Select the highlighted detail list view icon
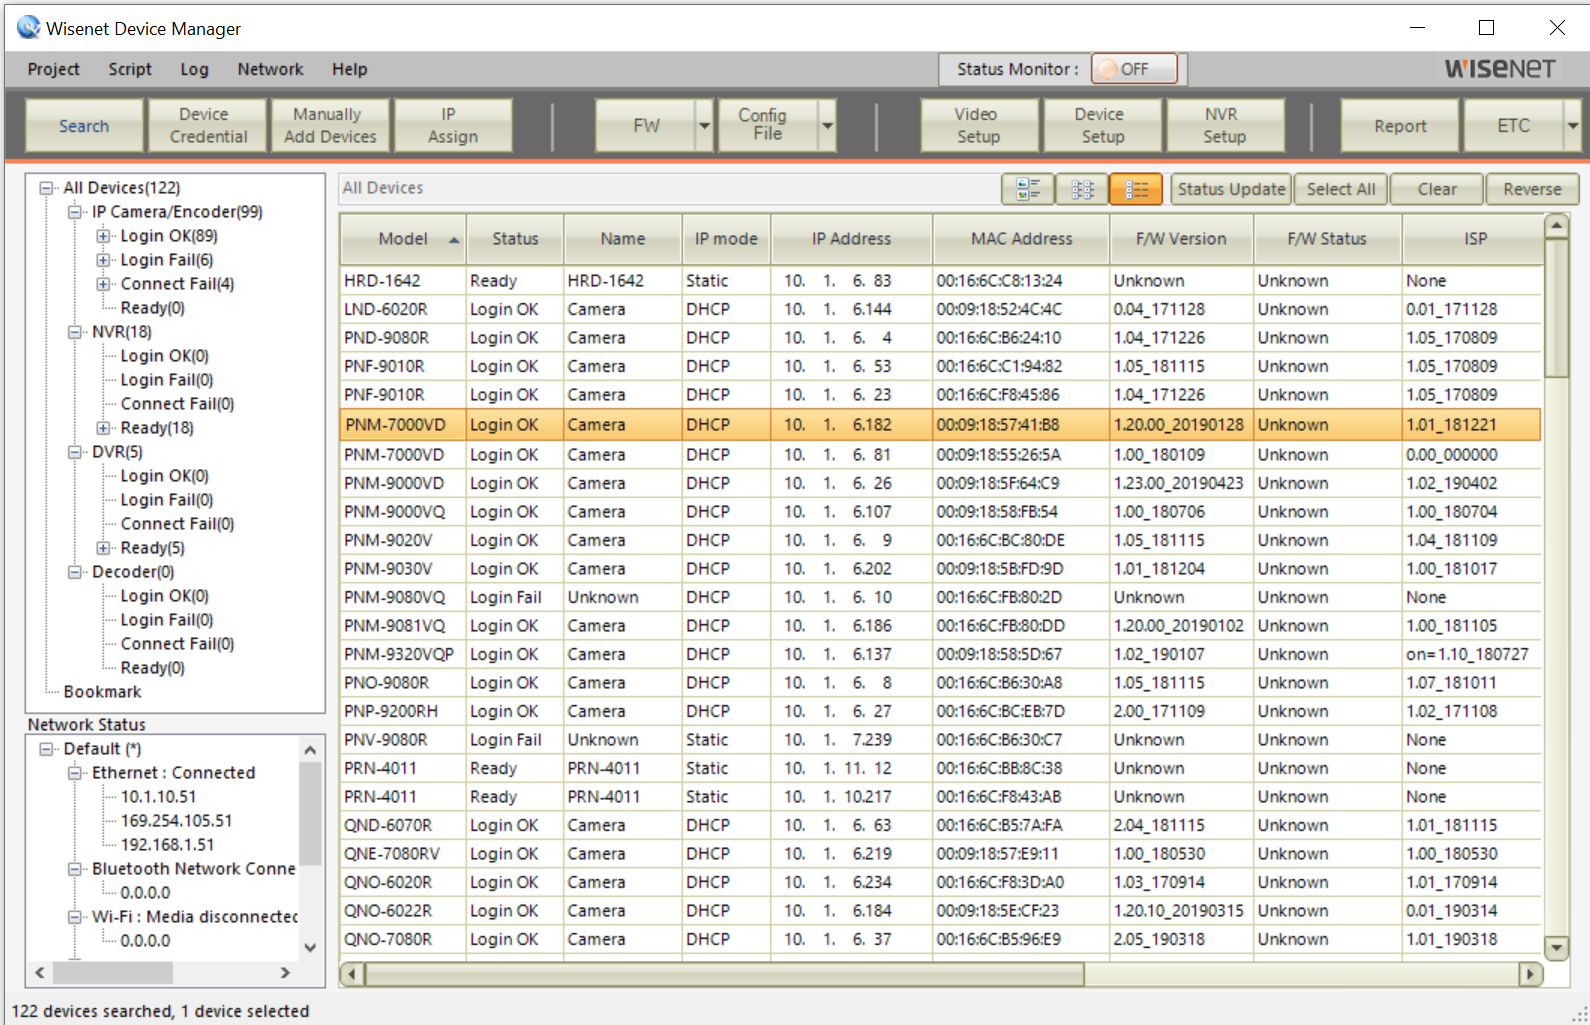This screenshot has width=1590, height=1025. 1136,189
